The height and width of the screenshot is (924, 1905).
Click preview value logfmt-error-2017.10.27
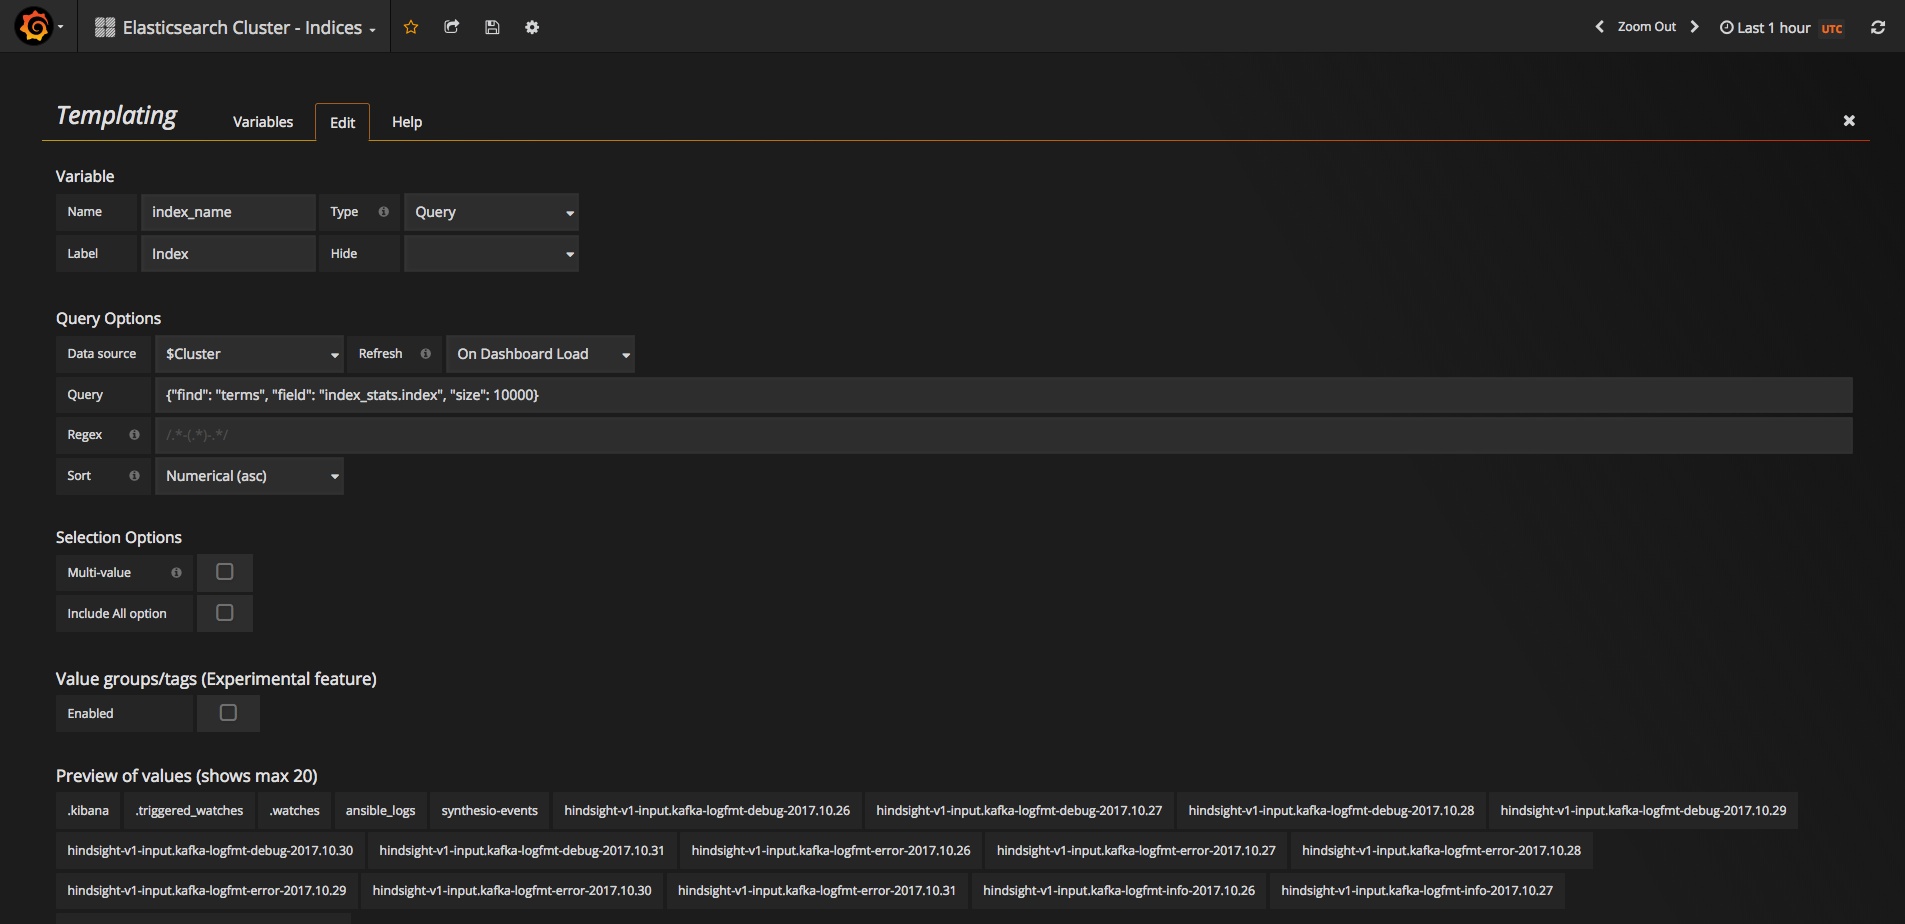click(x=1136, y=851)
